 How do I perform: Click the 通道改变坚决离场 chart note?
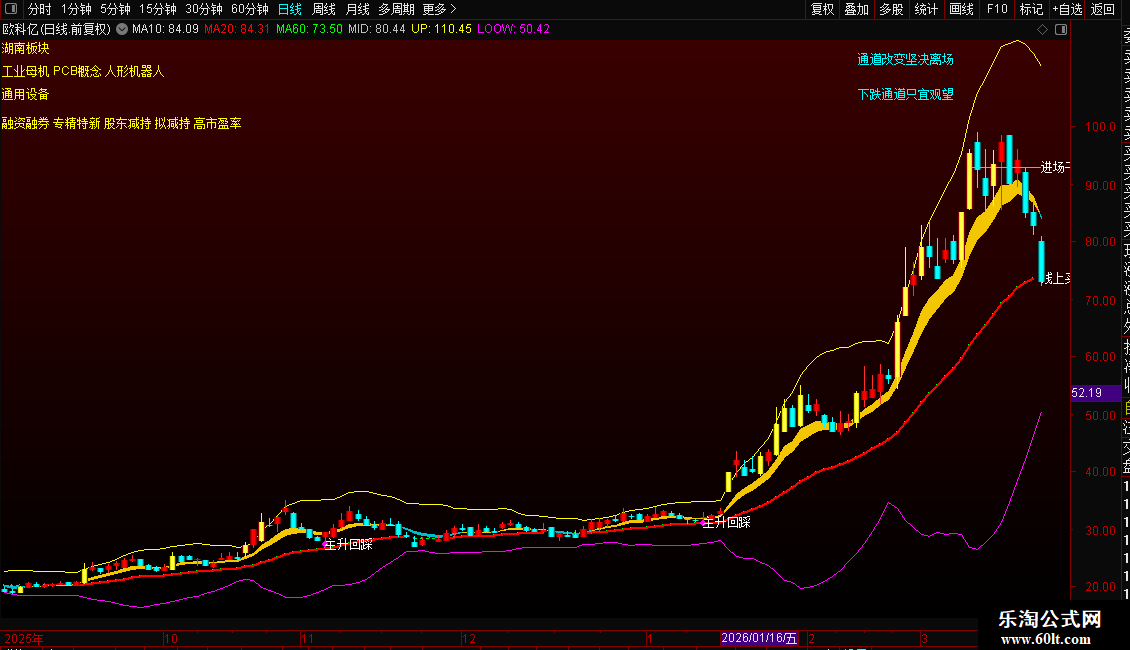coord(905,59)
